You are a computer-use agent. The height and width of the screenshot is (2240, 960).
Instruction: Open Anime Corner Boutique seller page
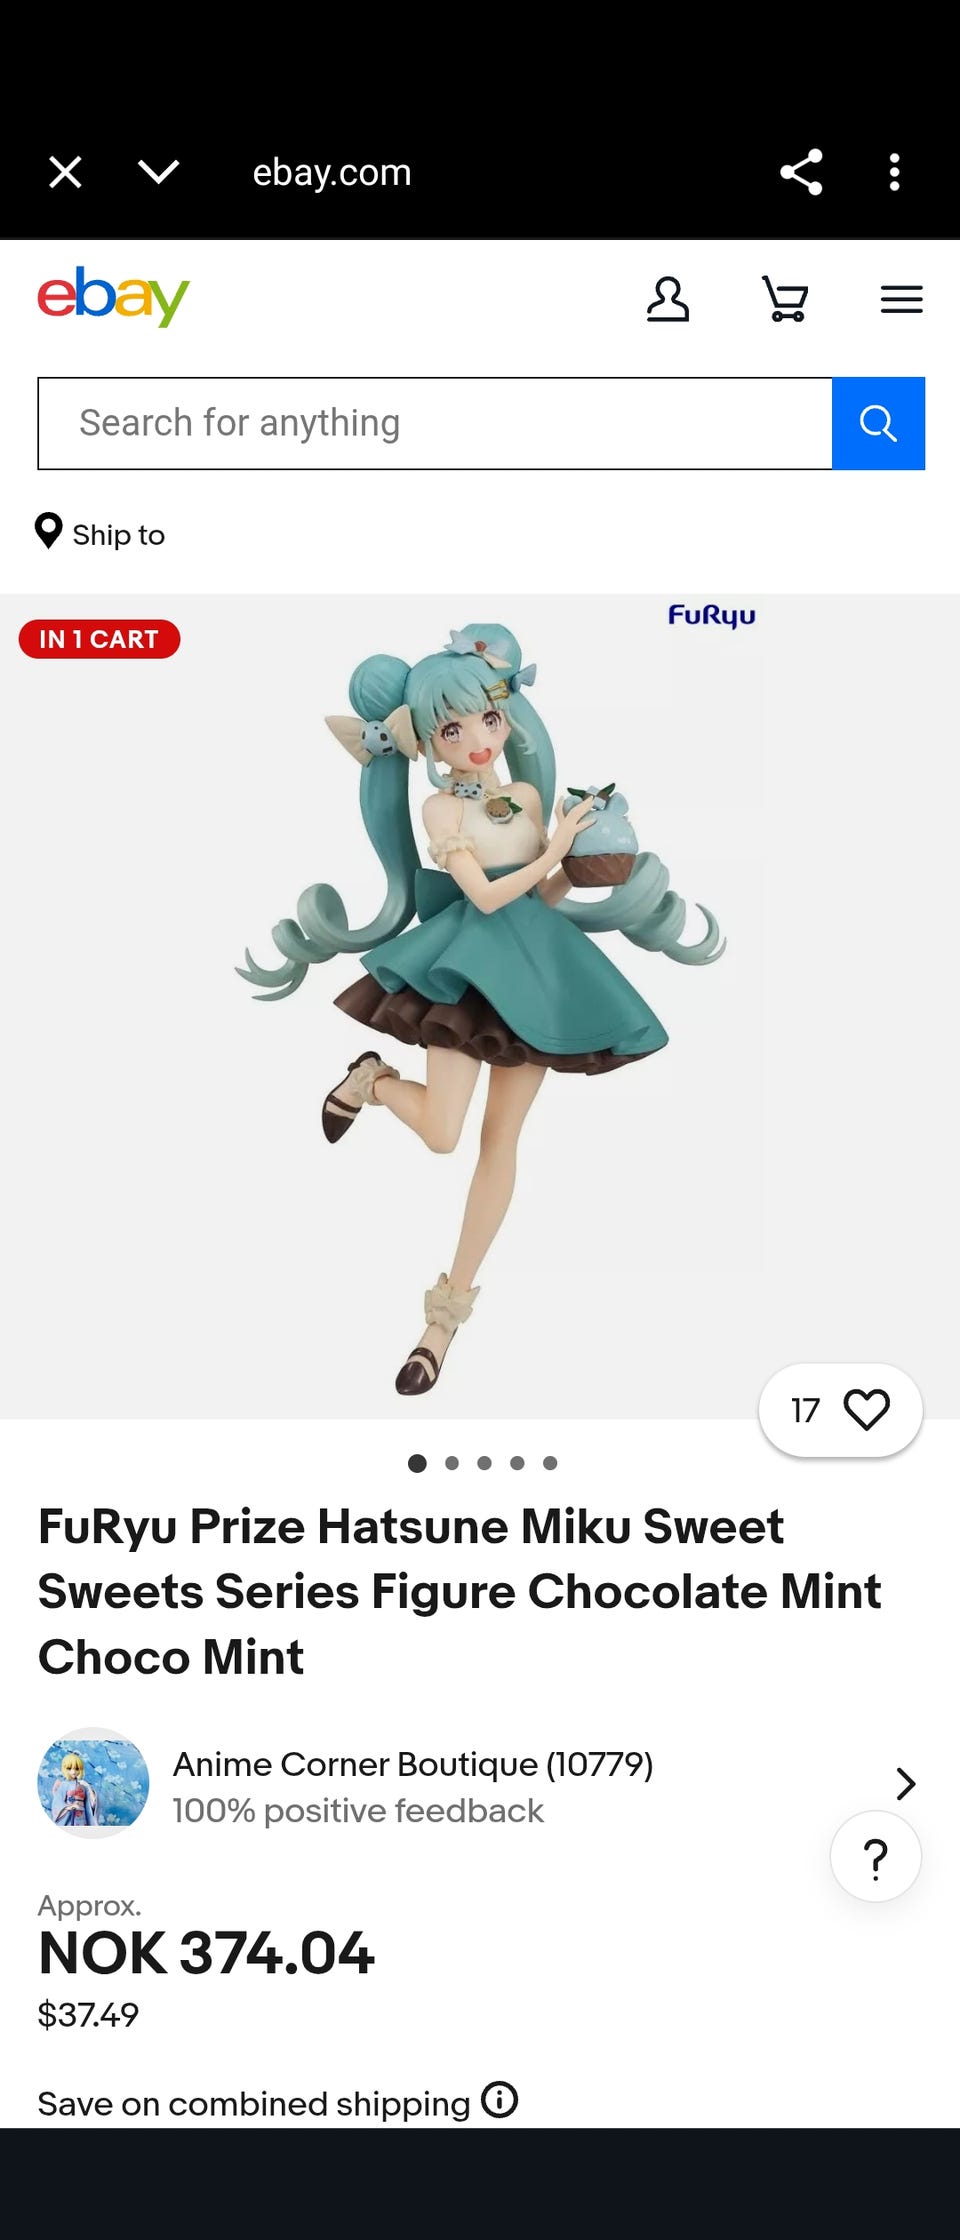[413, 1765]
